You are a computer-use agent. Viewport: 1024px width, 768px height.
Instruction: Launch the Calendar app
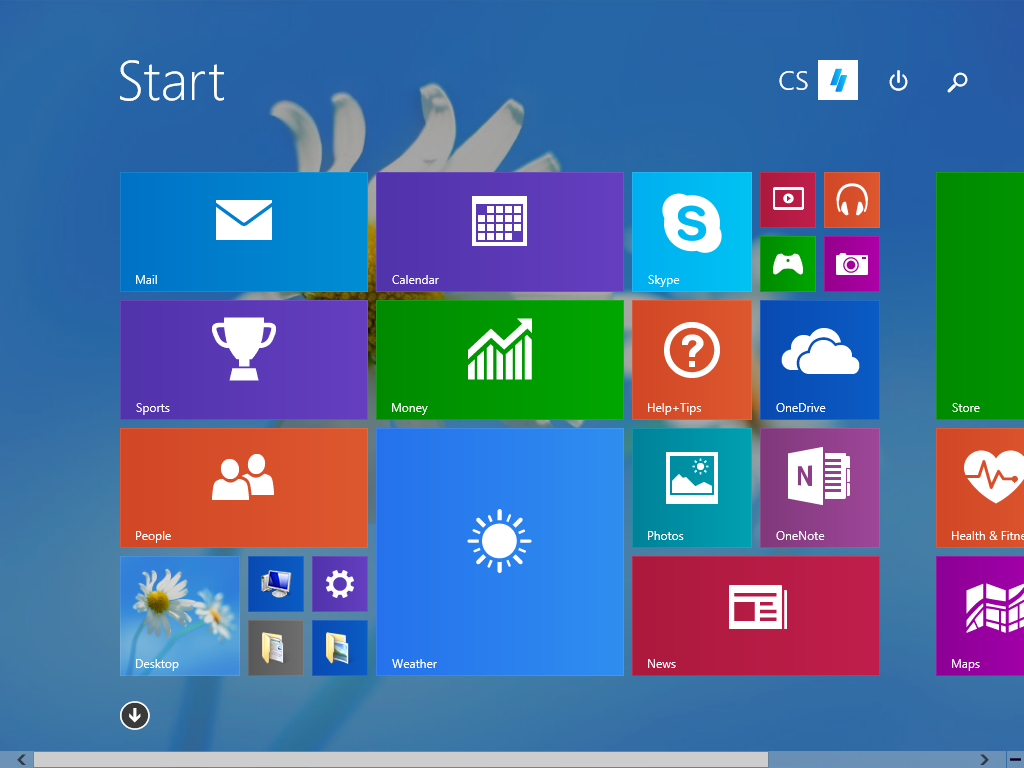click(499, 231)
